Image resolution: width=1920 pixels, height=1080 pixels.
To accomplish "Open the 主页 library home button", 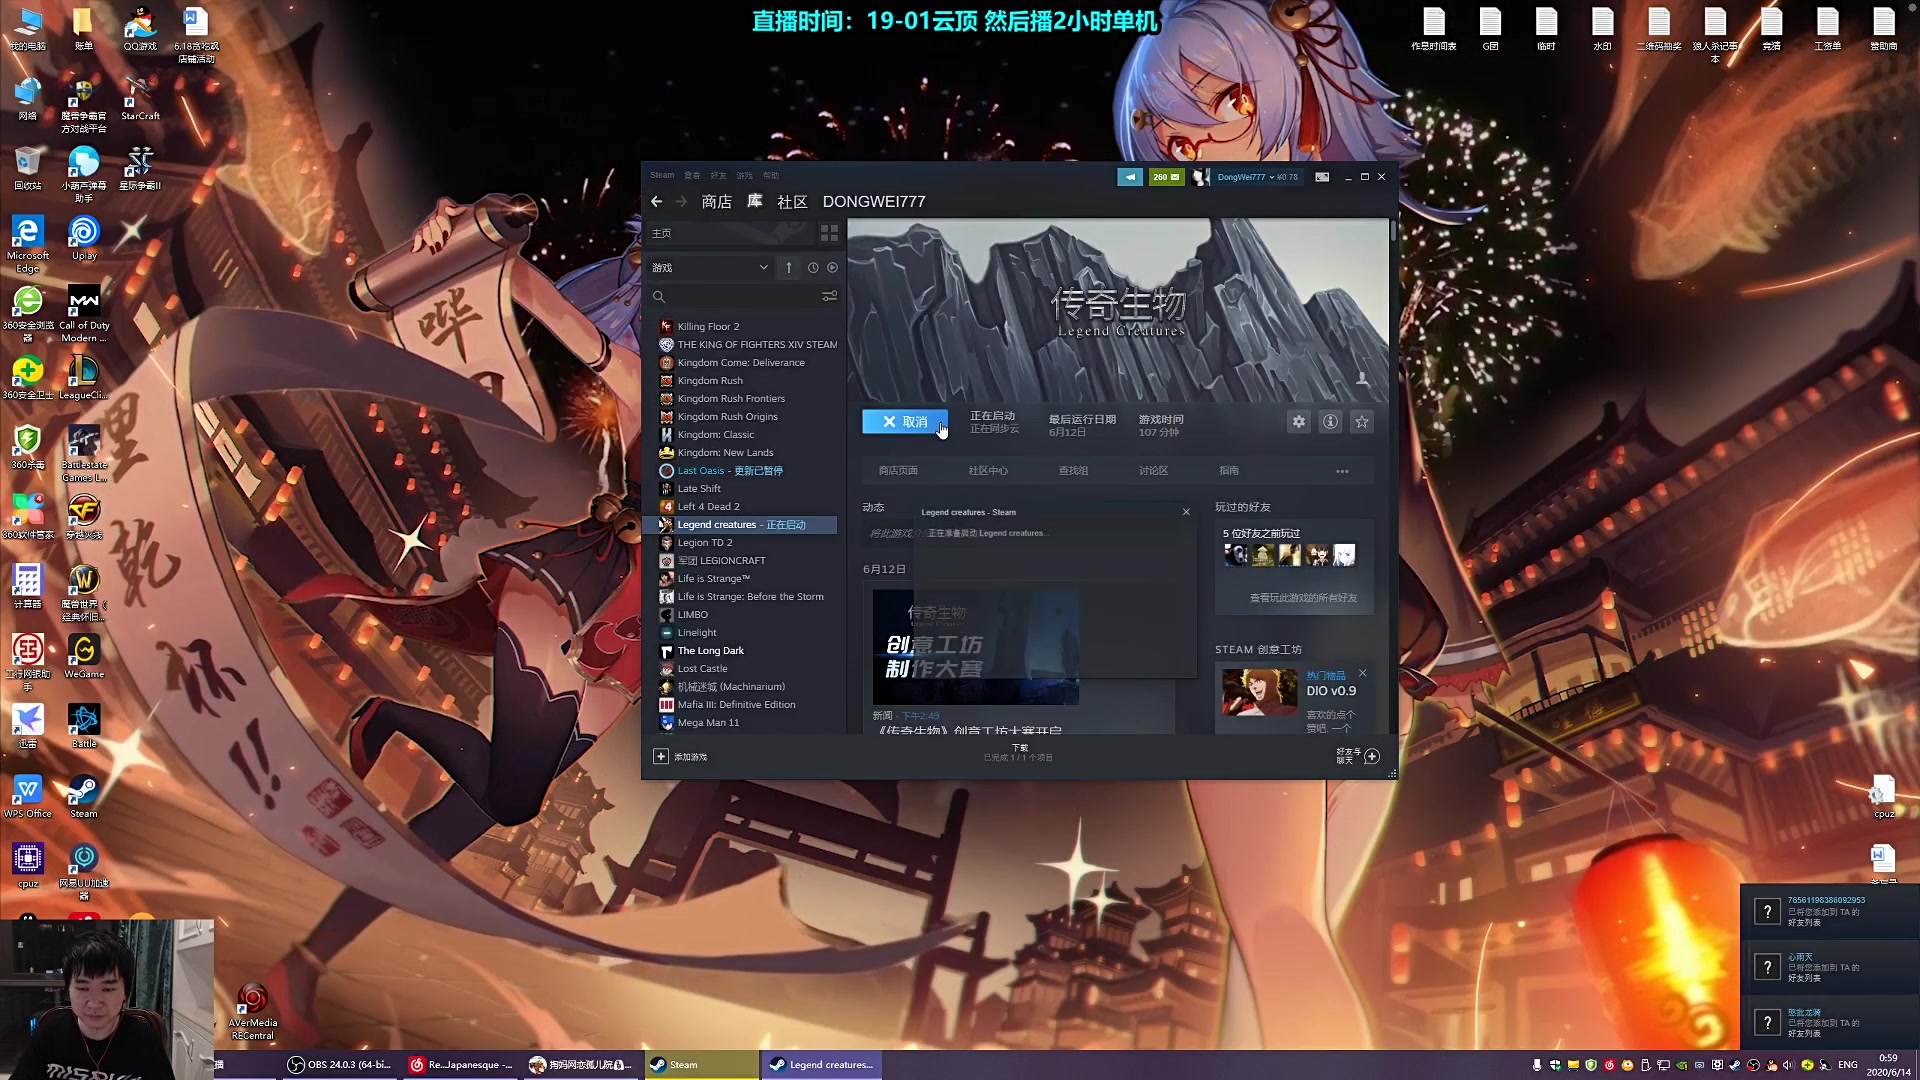I will pos(730,233).
